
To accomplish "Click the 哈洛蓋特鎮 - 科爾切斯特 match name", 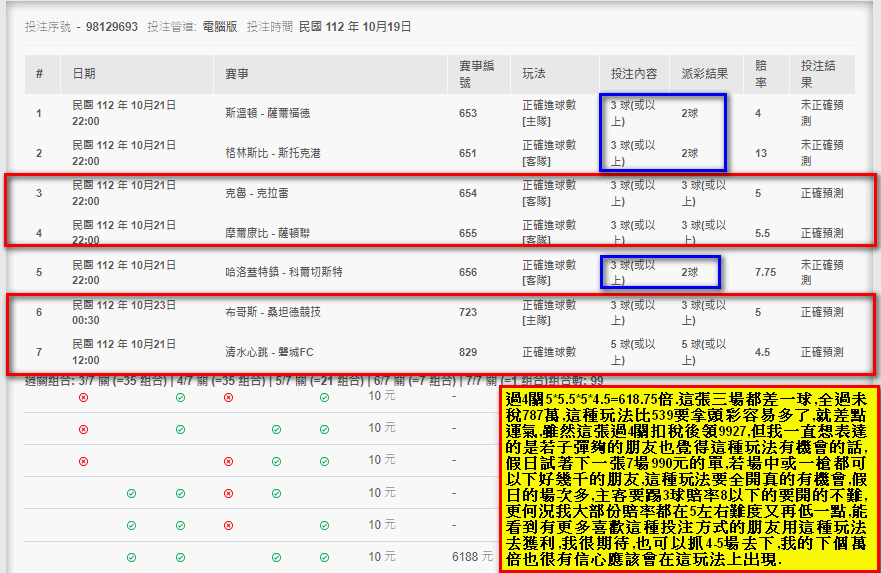I will (x=285, y=272).
